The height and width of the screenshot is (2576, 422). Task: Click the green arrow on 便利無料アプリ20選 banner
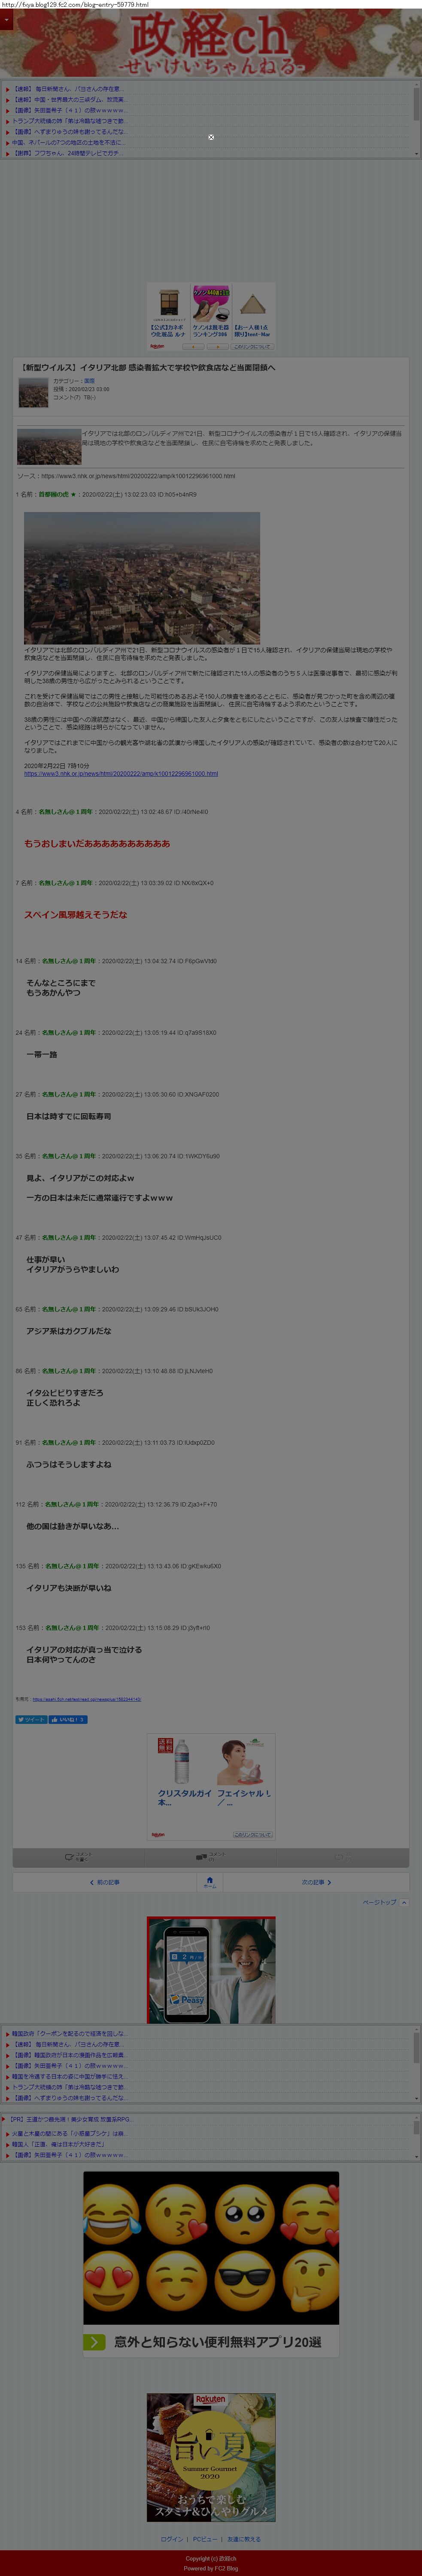[x=94, y=2342]
